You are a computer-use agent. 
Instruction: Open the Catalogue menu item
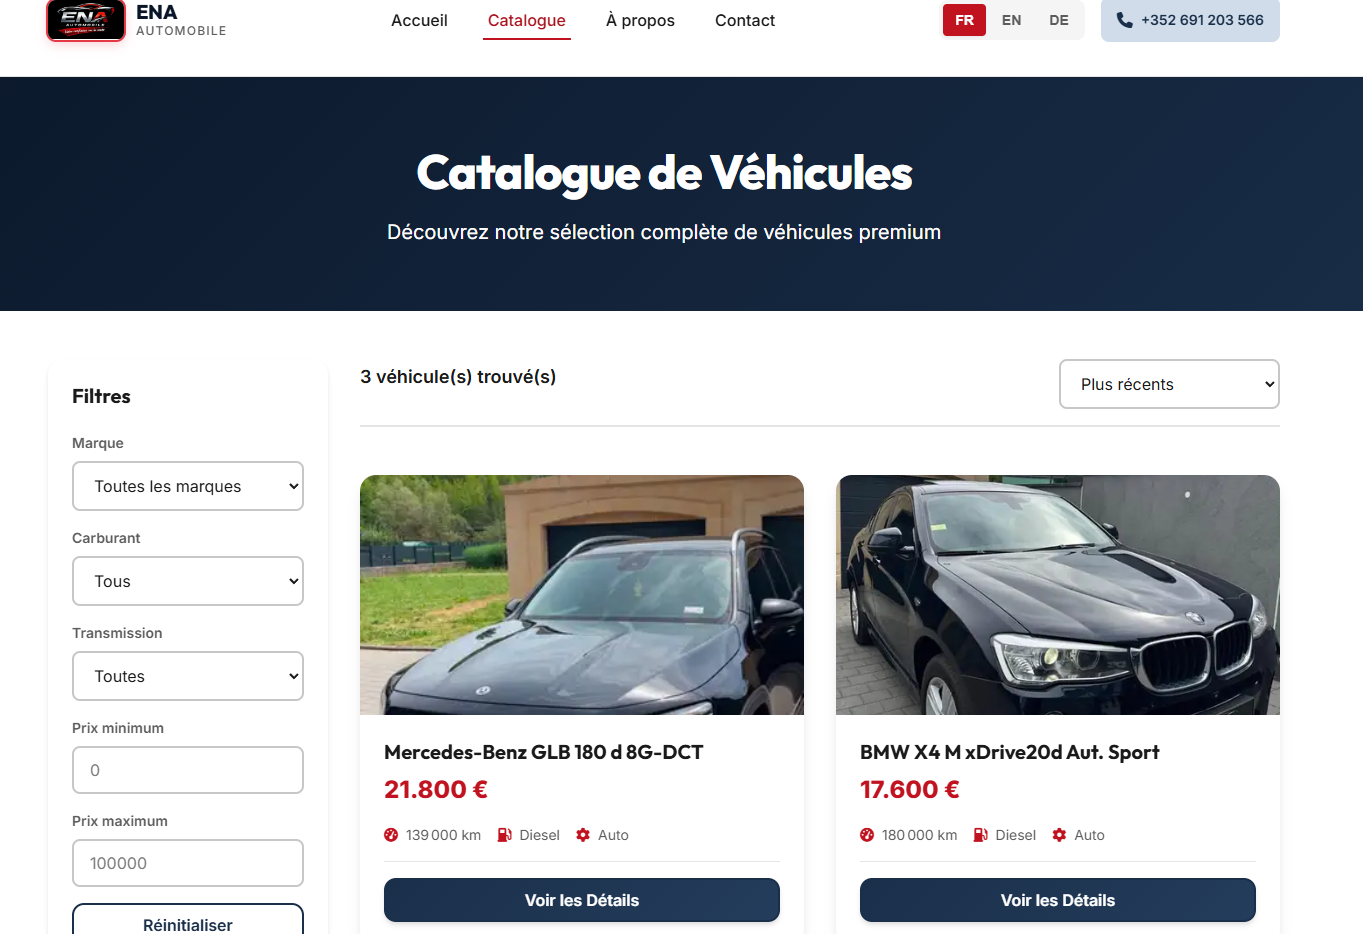tap(527, 20)
